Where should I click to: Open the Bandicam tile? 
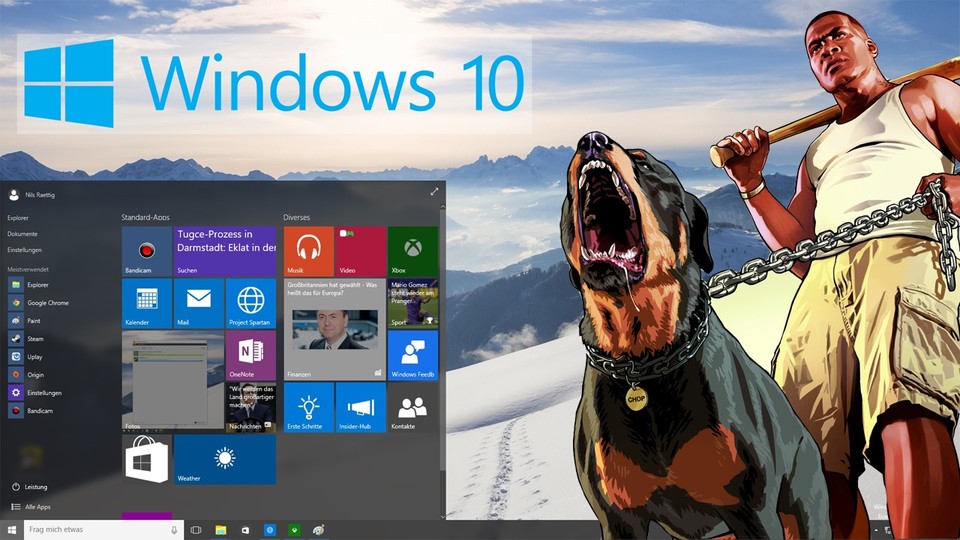coord(146,251)
